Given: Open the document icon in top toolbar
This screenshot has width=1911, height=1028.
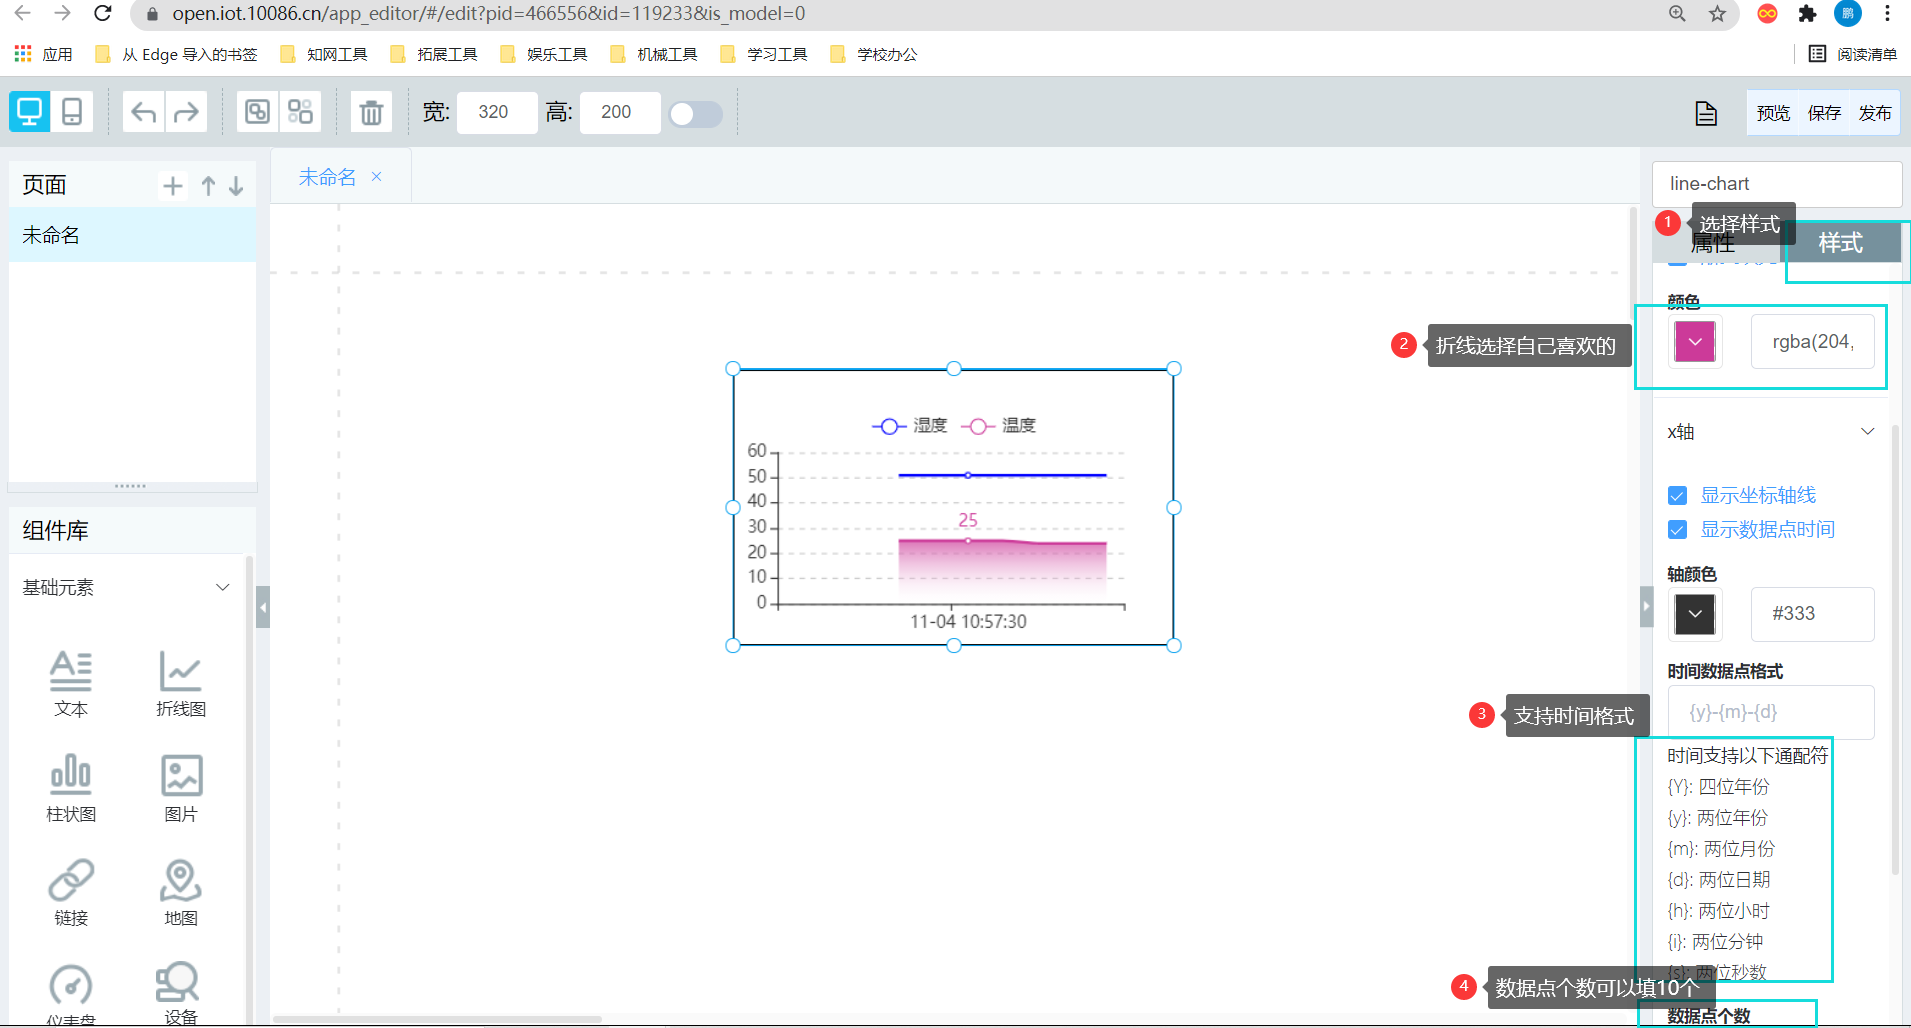Looking at the screenshot, I should point(1706,113).
